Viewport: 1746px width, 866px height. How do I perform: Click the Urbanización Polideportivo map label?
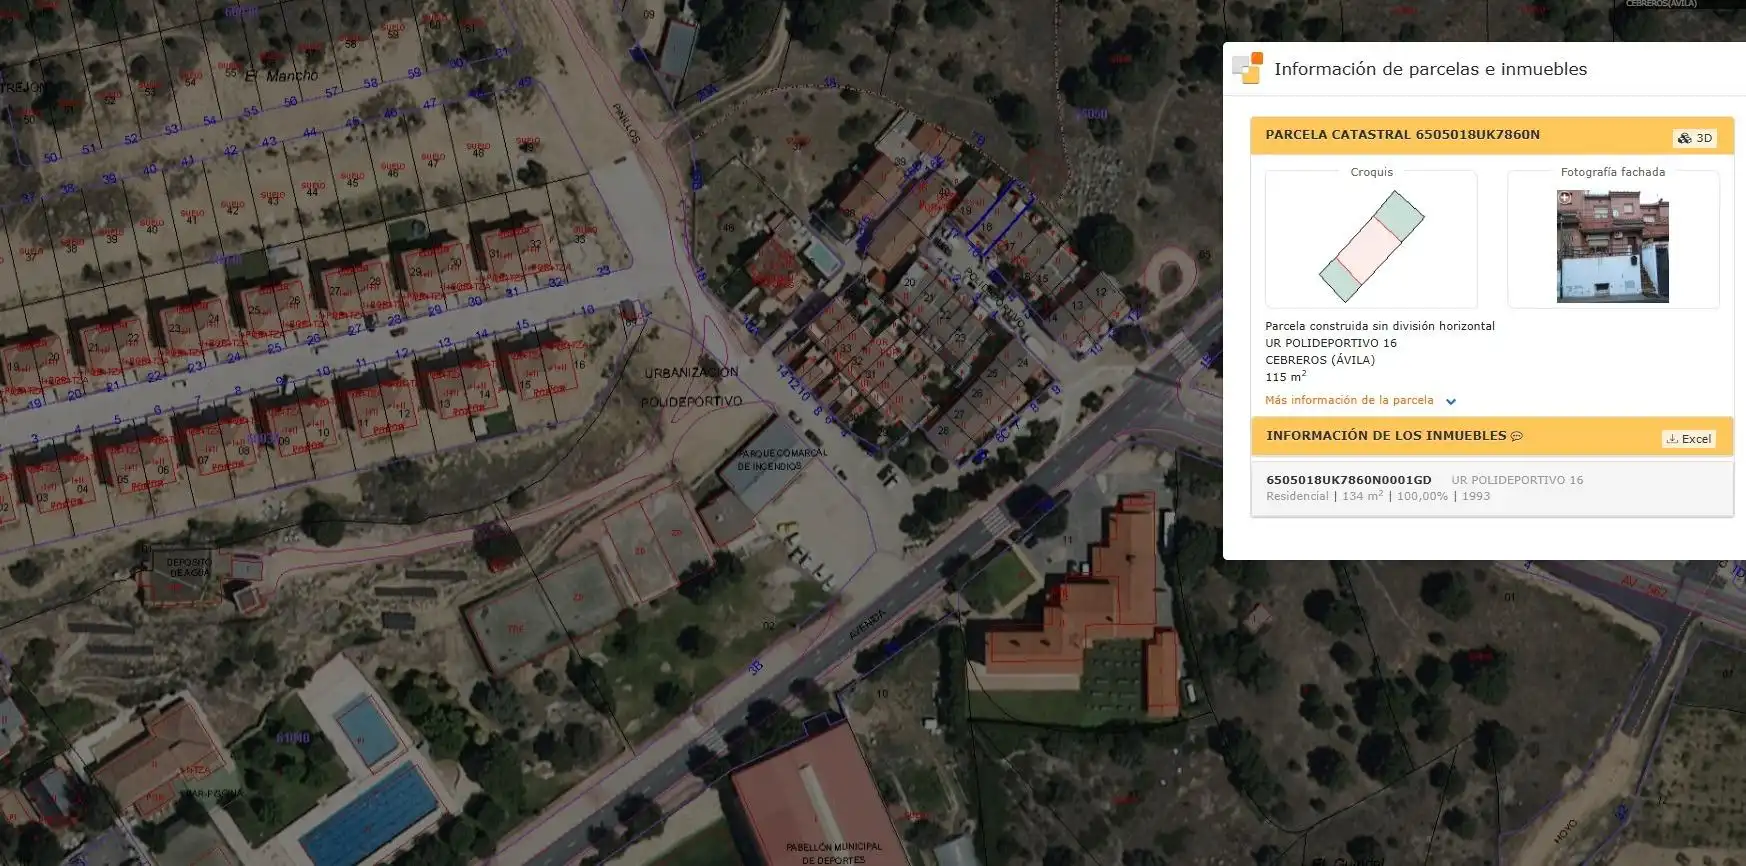coord(692,387)
